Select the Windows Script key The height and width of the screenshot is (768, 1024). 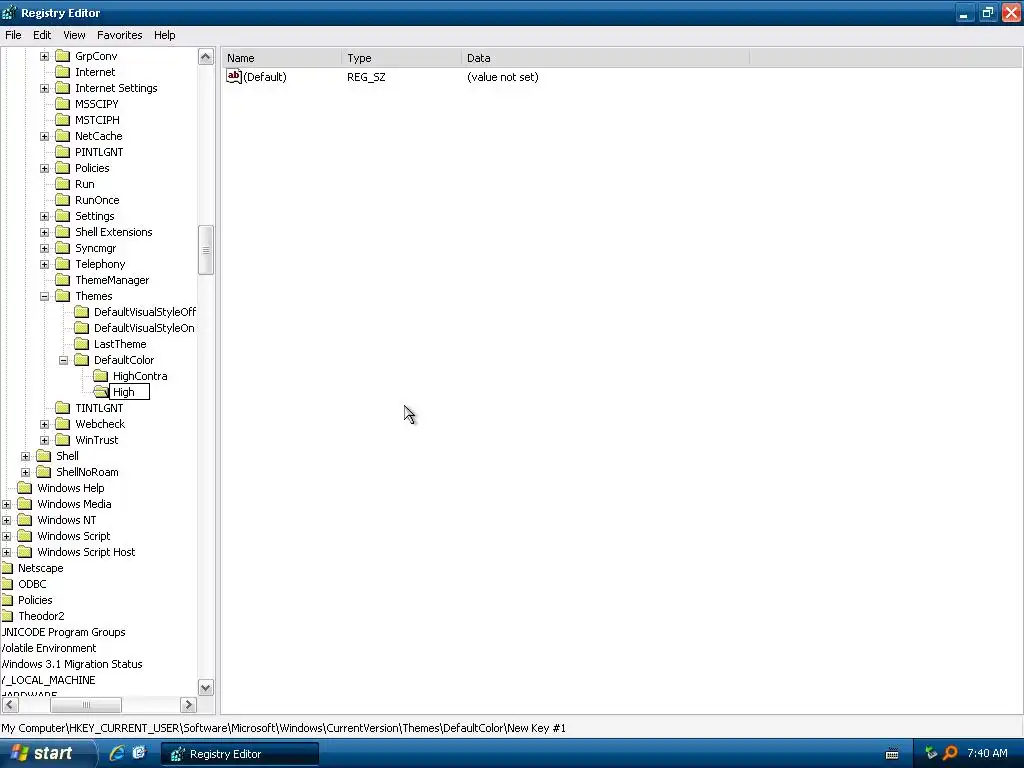click(x=74, y=536)
